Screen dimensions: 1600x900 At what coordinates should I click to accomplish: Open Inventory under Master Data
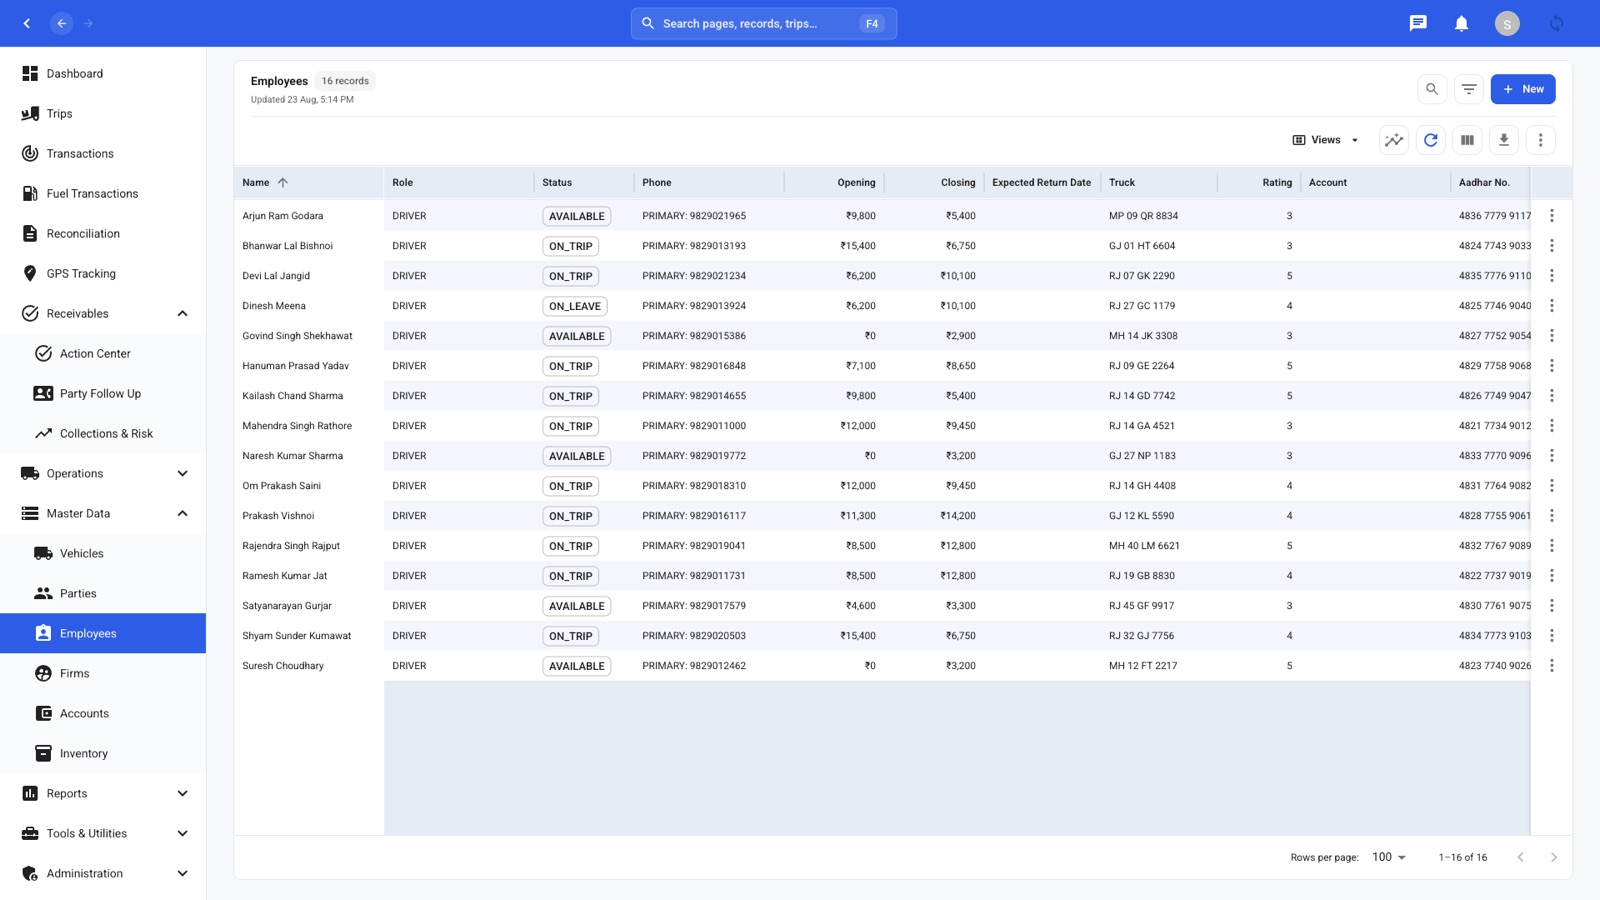click(x=103, y=754)
